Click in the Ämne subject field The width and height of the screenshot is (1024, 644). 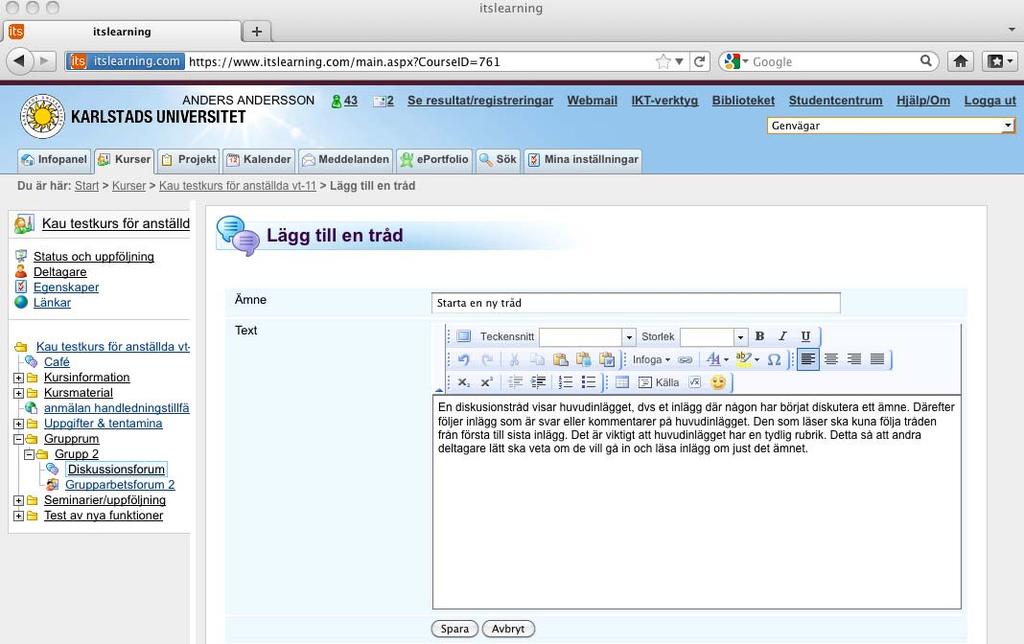[x=635, y=303]
